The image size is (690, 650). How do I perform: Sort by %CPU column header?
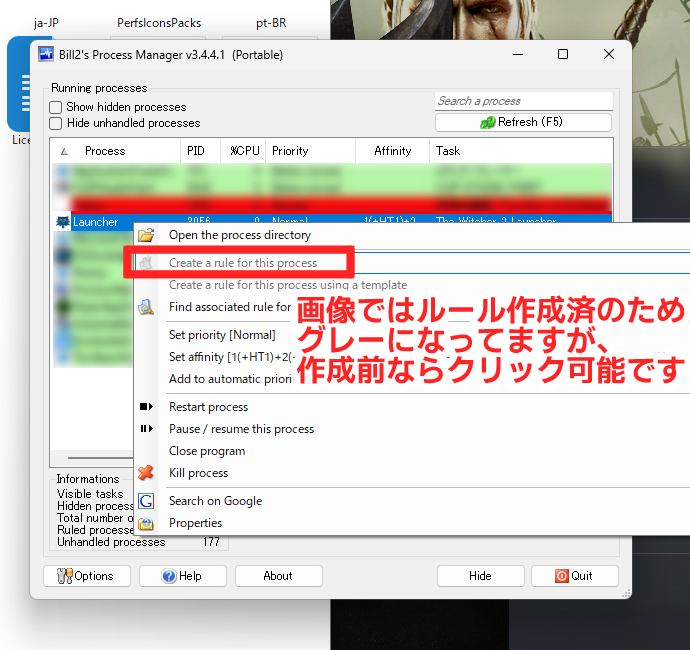[242, 151]
